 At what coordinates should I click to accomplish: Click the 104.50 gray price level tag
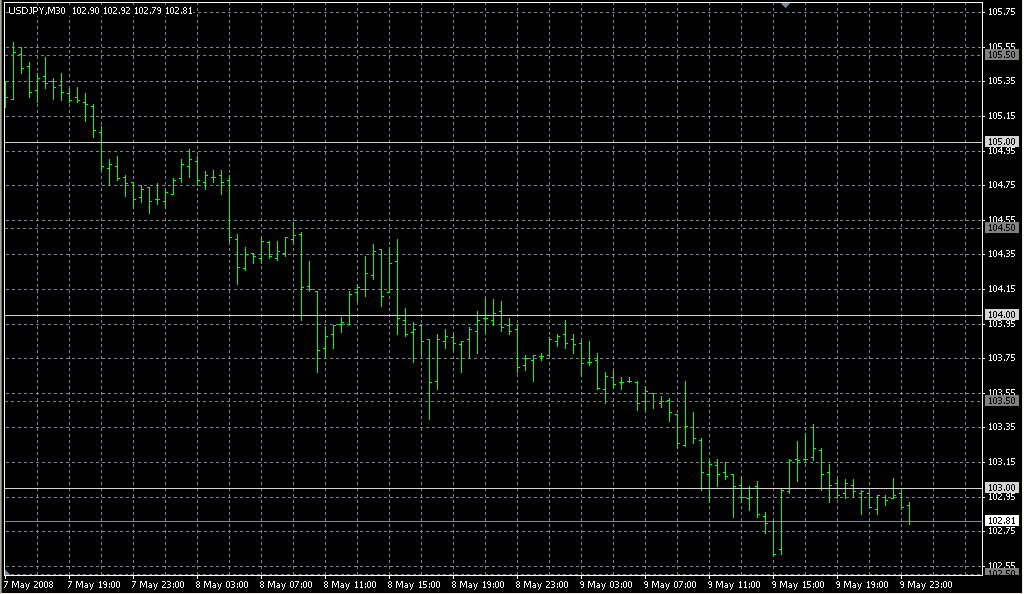click(x=1001, y=228)
